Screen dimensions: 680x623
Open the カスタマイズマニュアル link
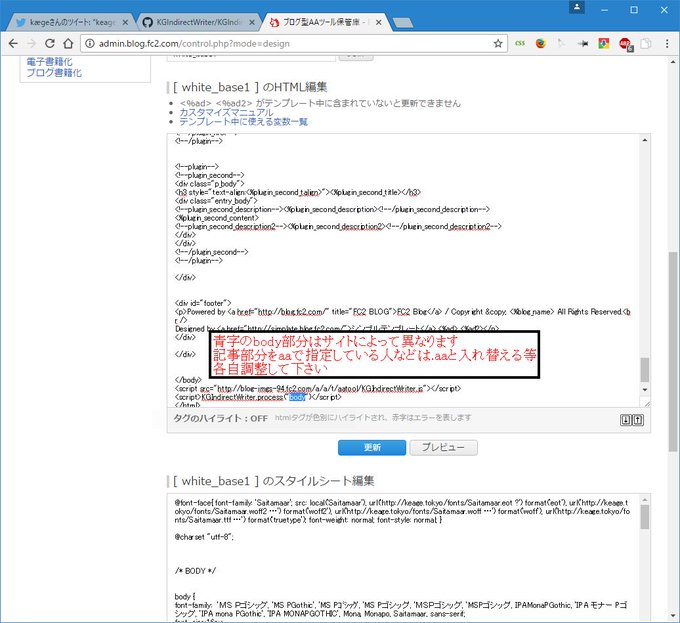tap(226, 113)
